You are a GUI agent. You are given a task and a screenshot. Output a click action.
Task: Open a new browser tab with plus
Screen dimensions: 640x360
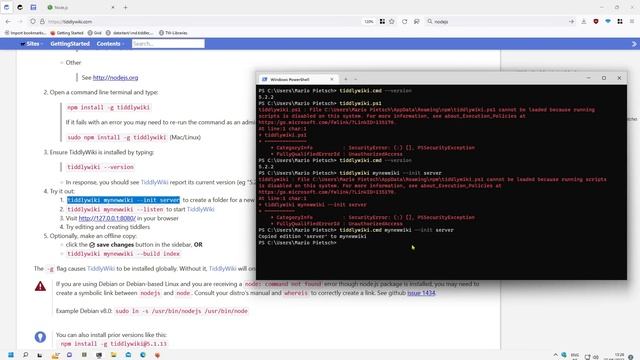pyautogui.click(x=126, y=7)
